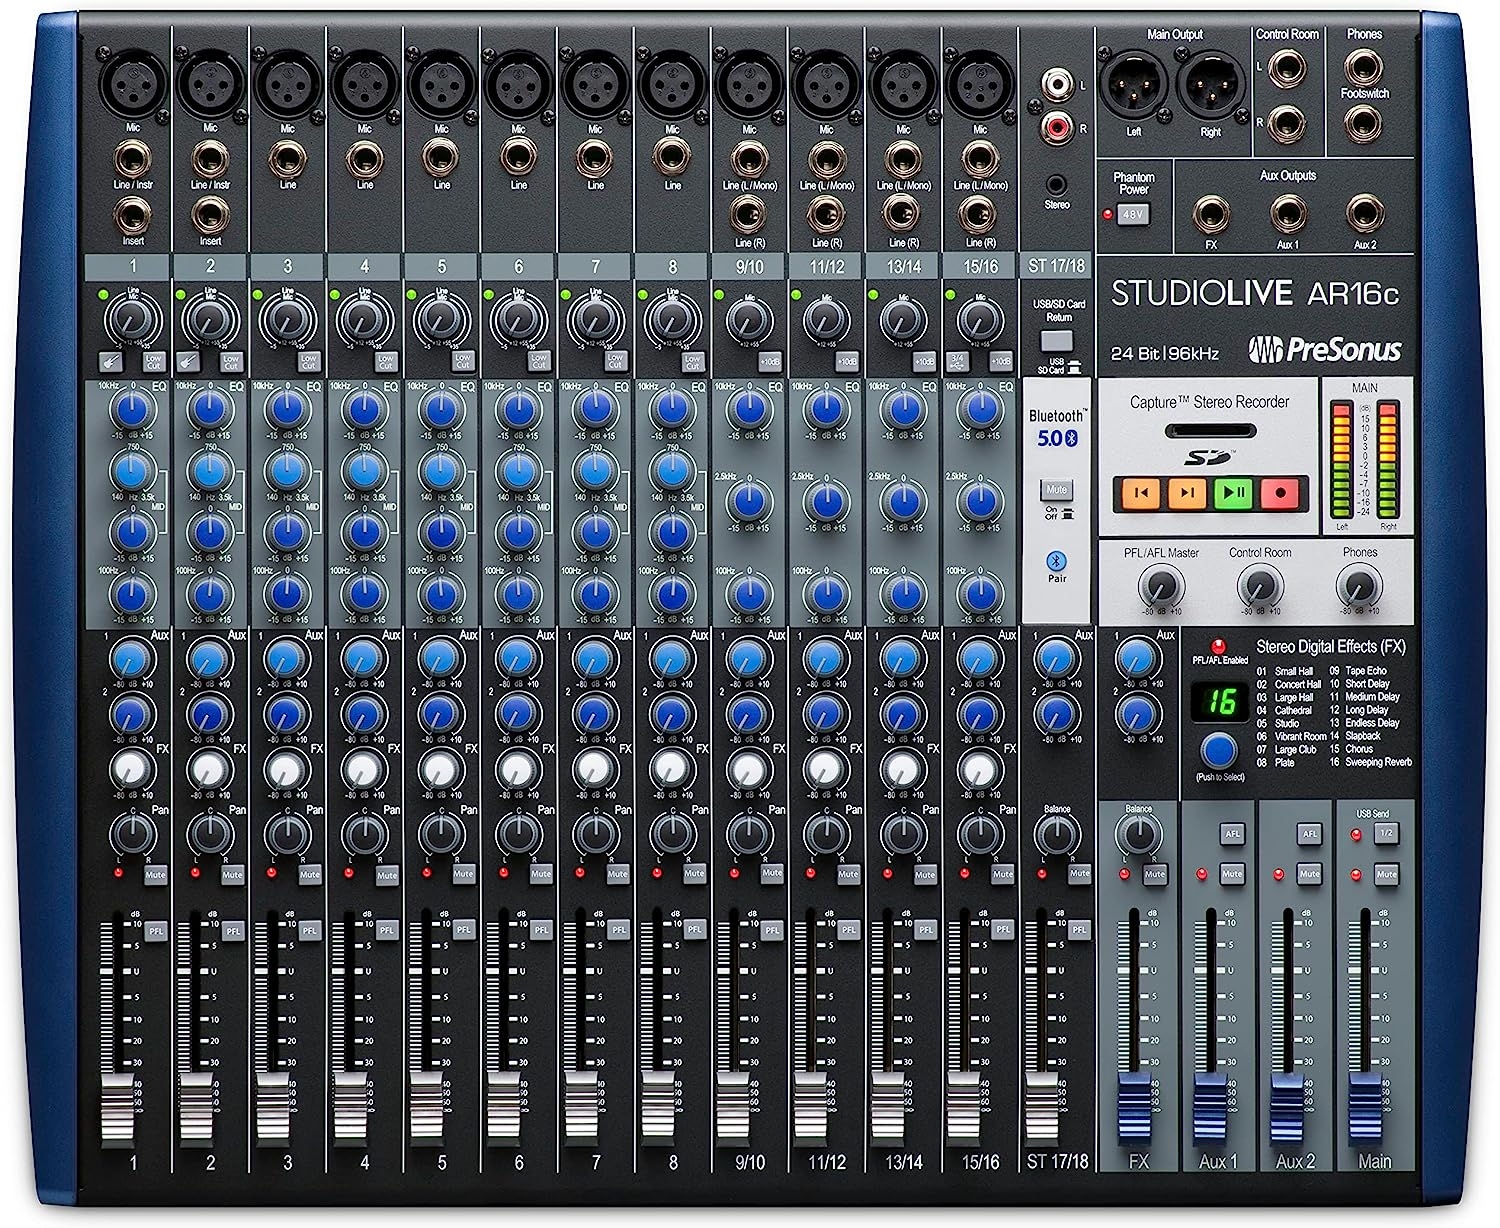Click the '24 Bit | 96kHz' label

pos(1165,353)
